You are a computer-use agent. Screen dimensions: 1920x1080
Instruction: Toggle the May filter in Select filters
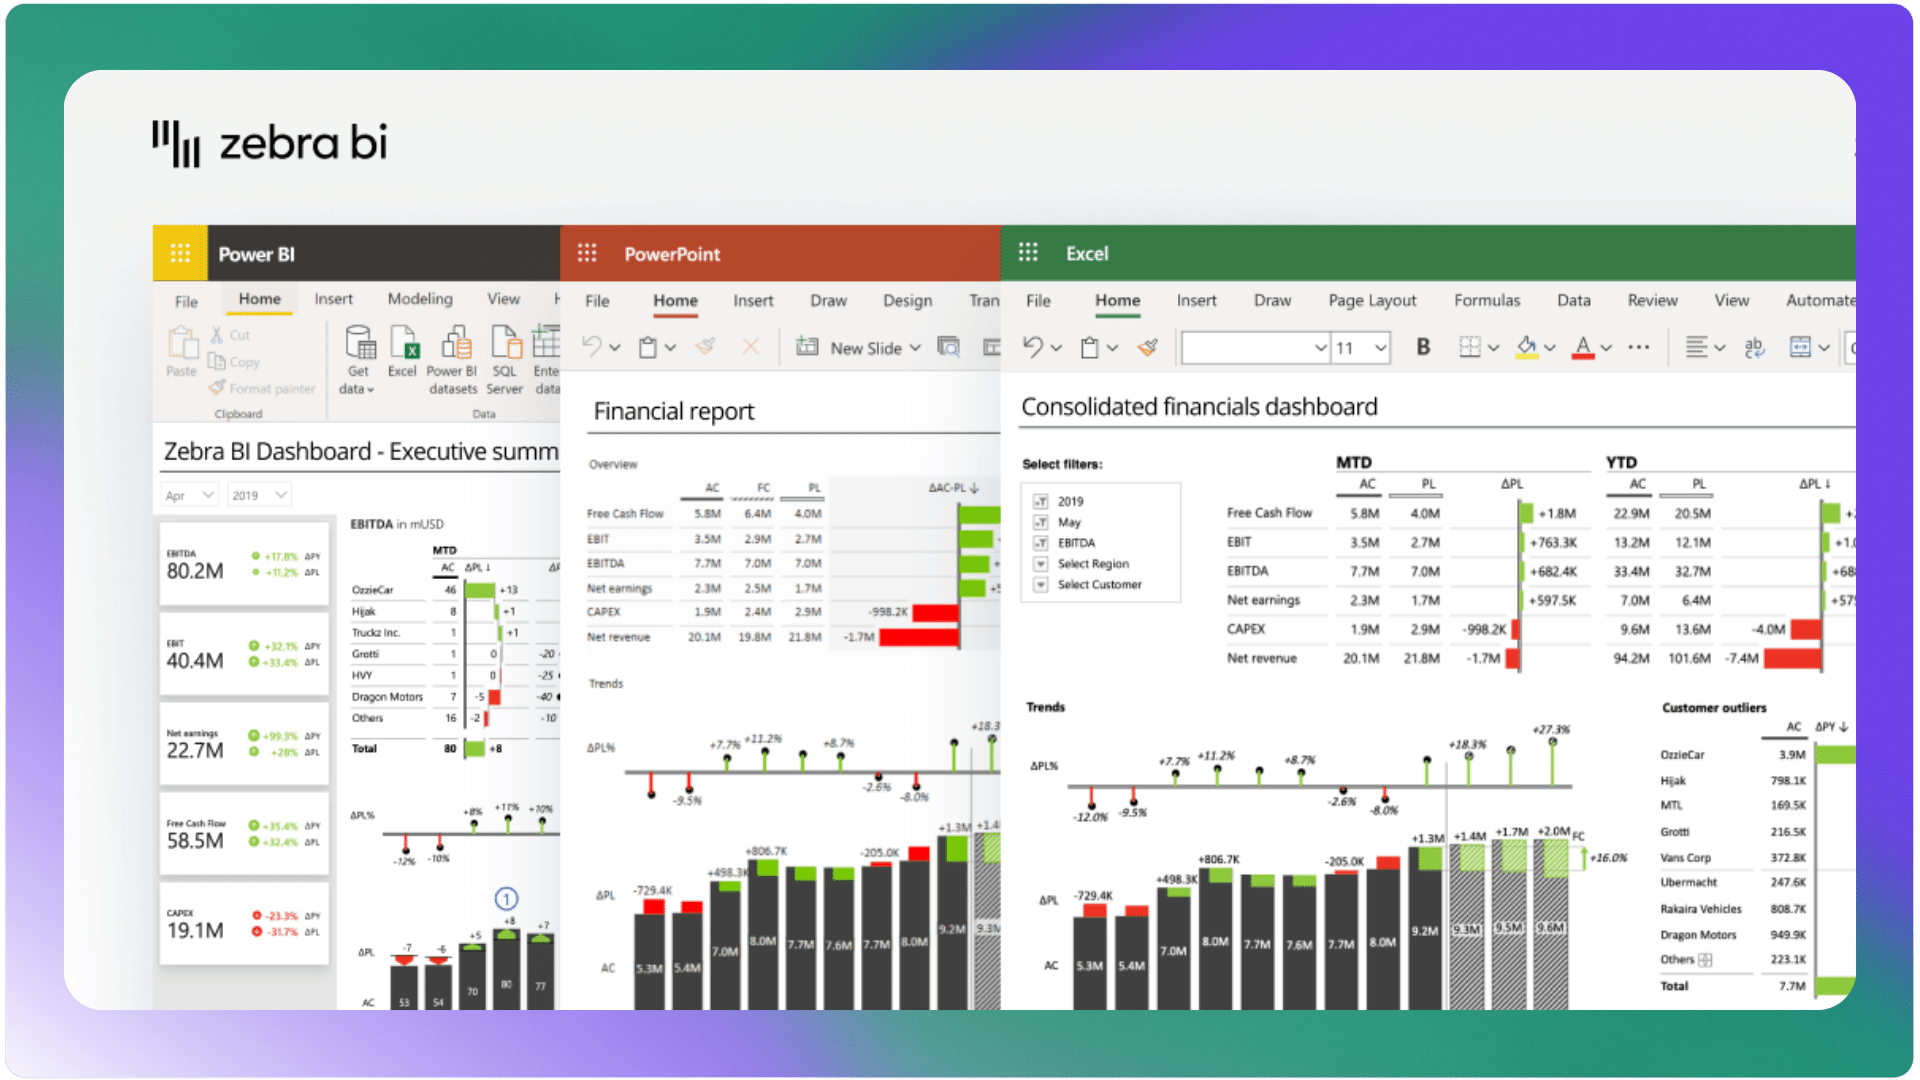point(1039,522)
